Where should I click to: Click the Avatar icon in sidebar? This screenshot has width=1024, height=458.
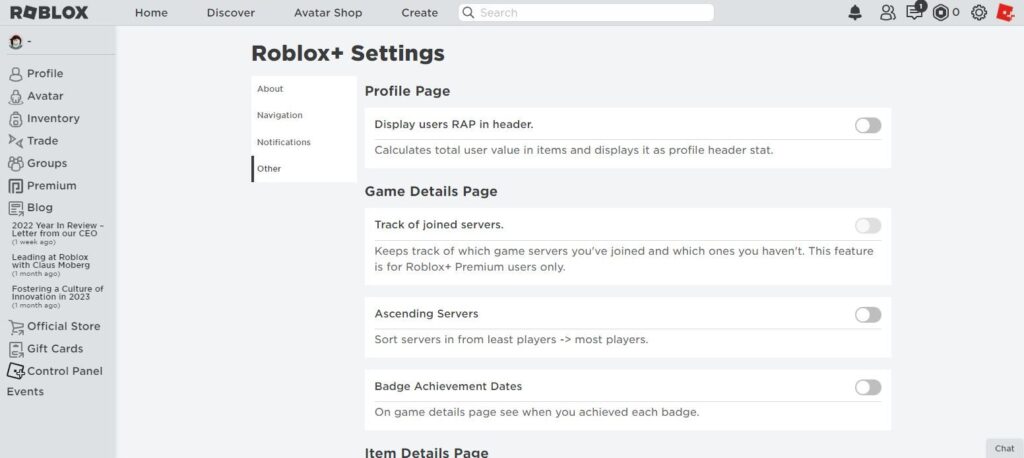pos(16,97)
